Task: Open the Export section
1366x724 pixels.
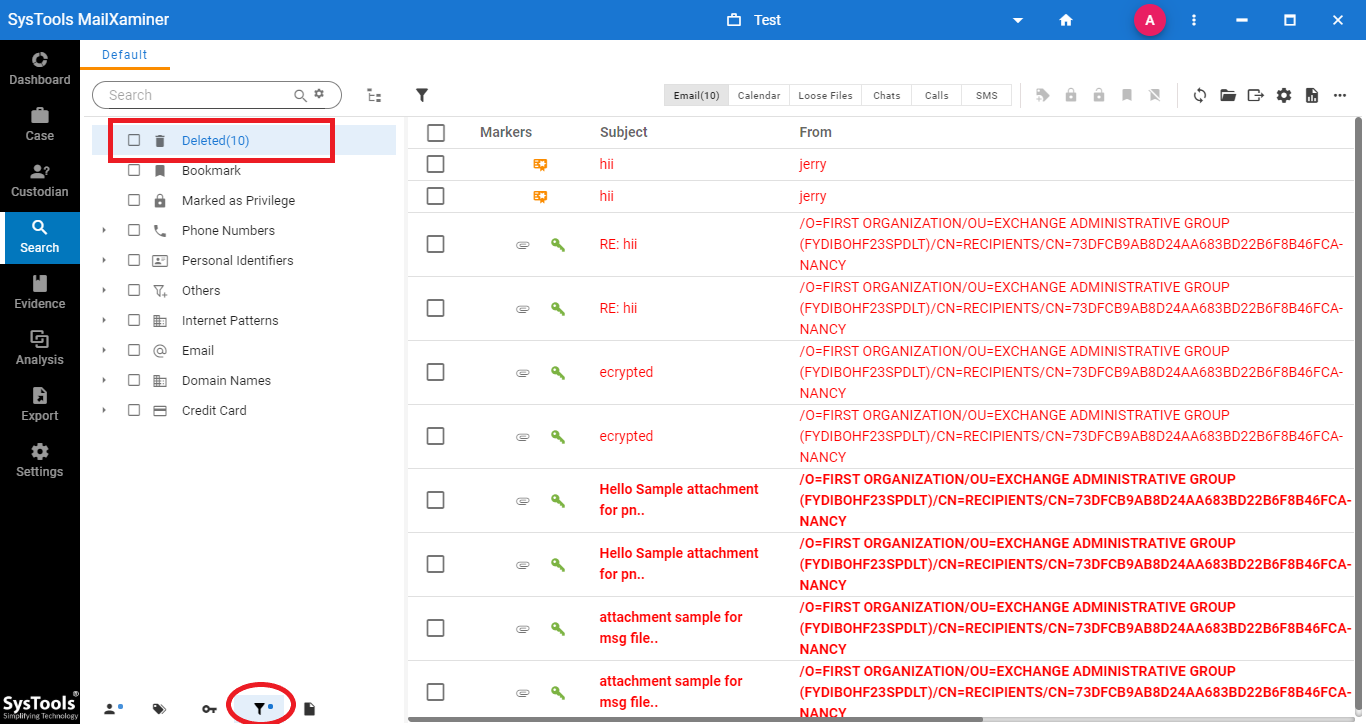Action: pos(40,404)
